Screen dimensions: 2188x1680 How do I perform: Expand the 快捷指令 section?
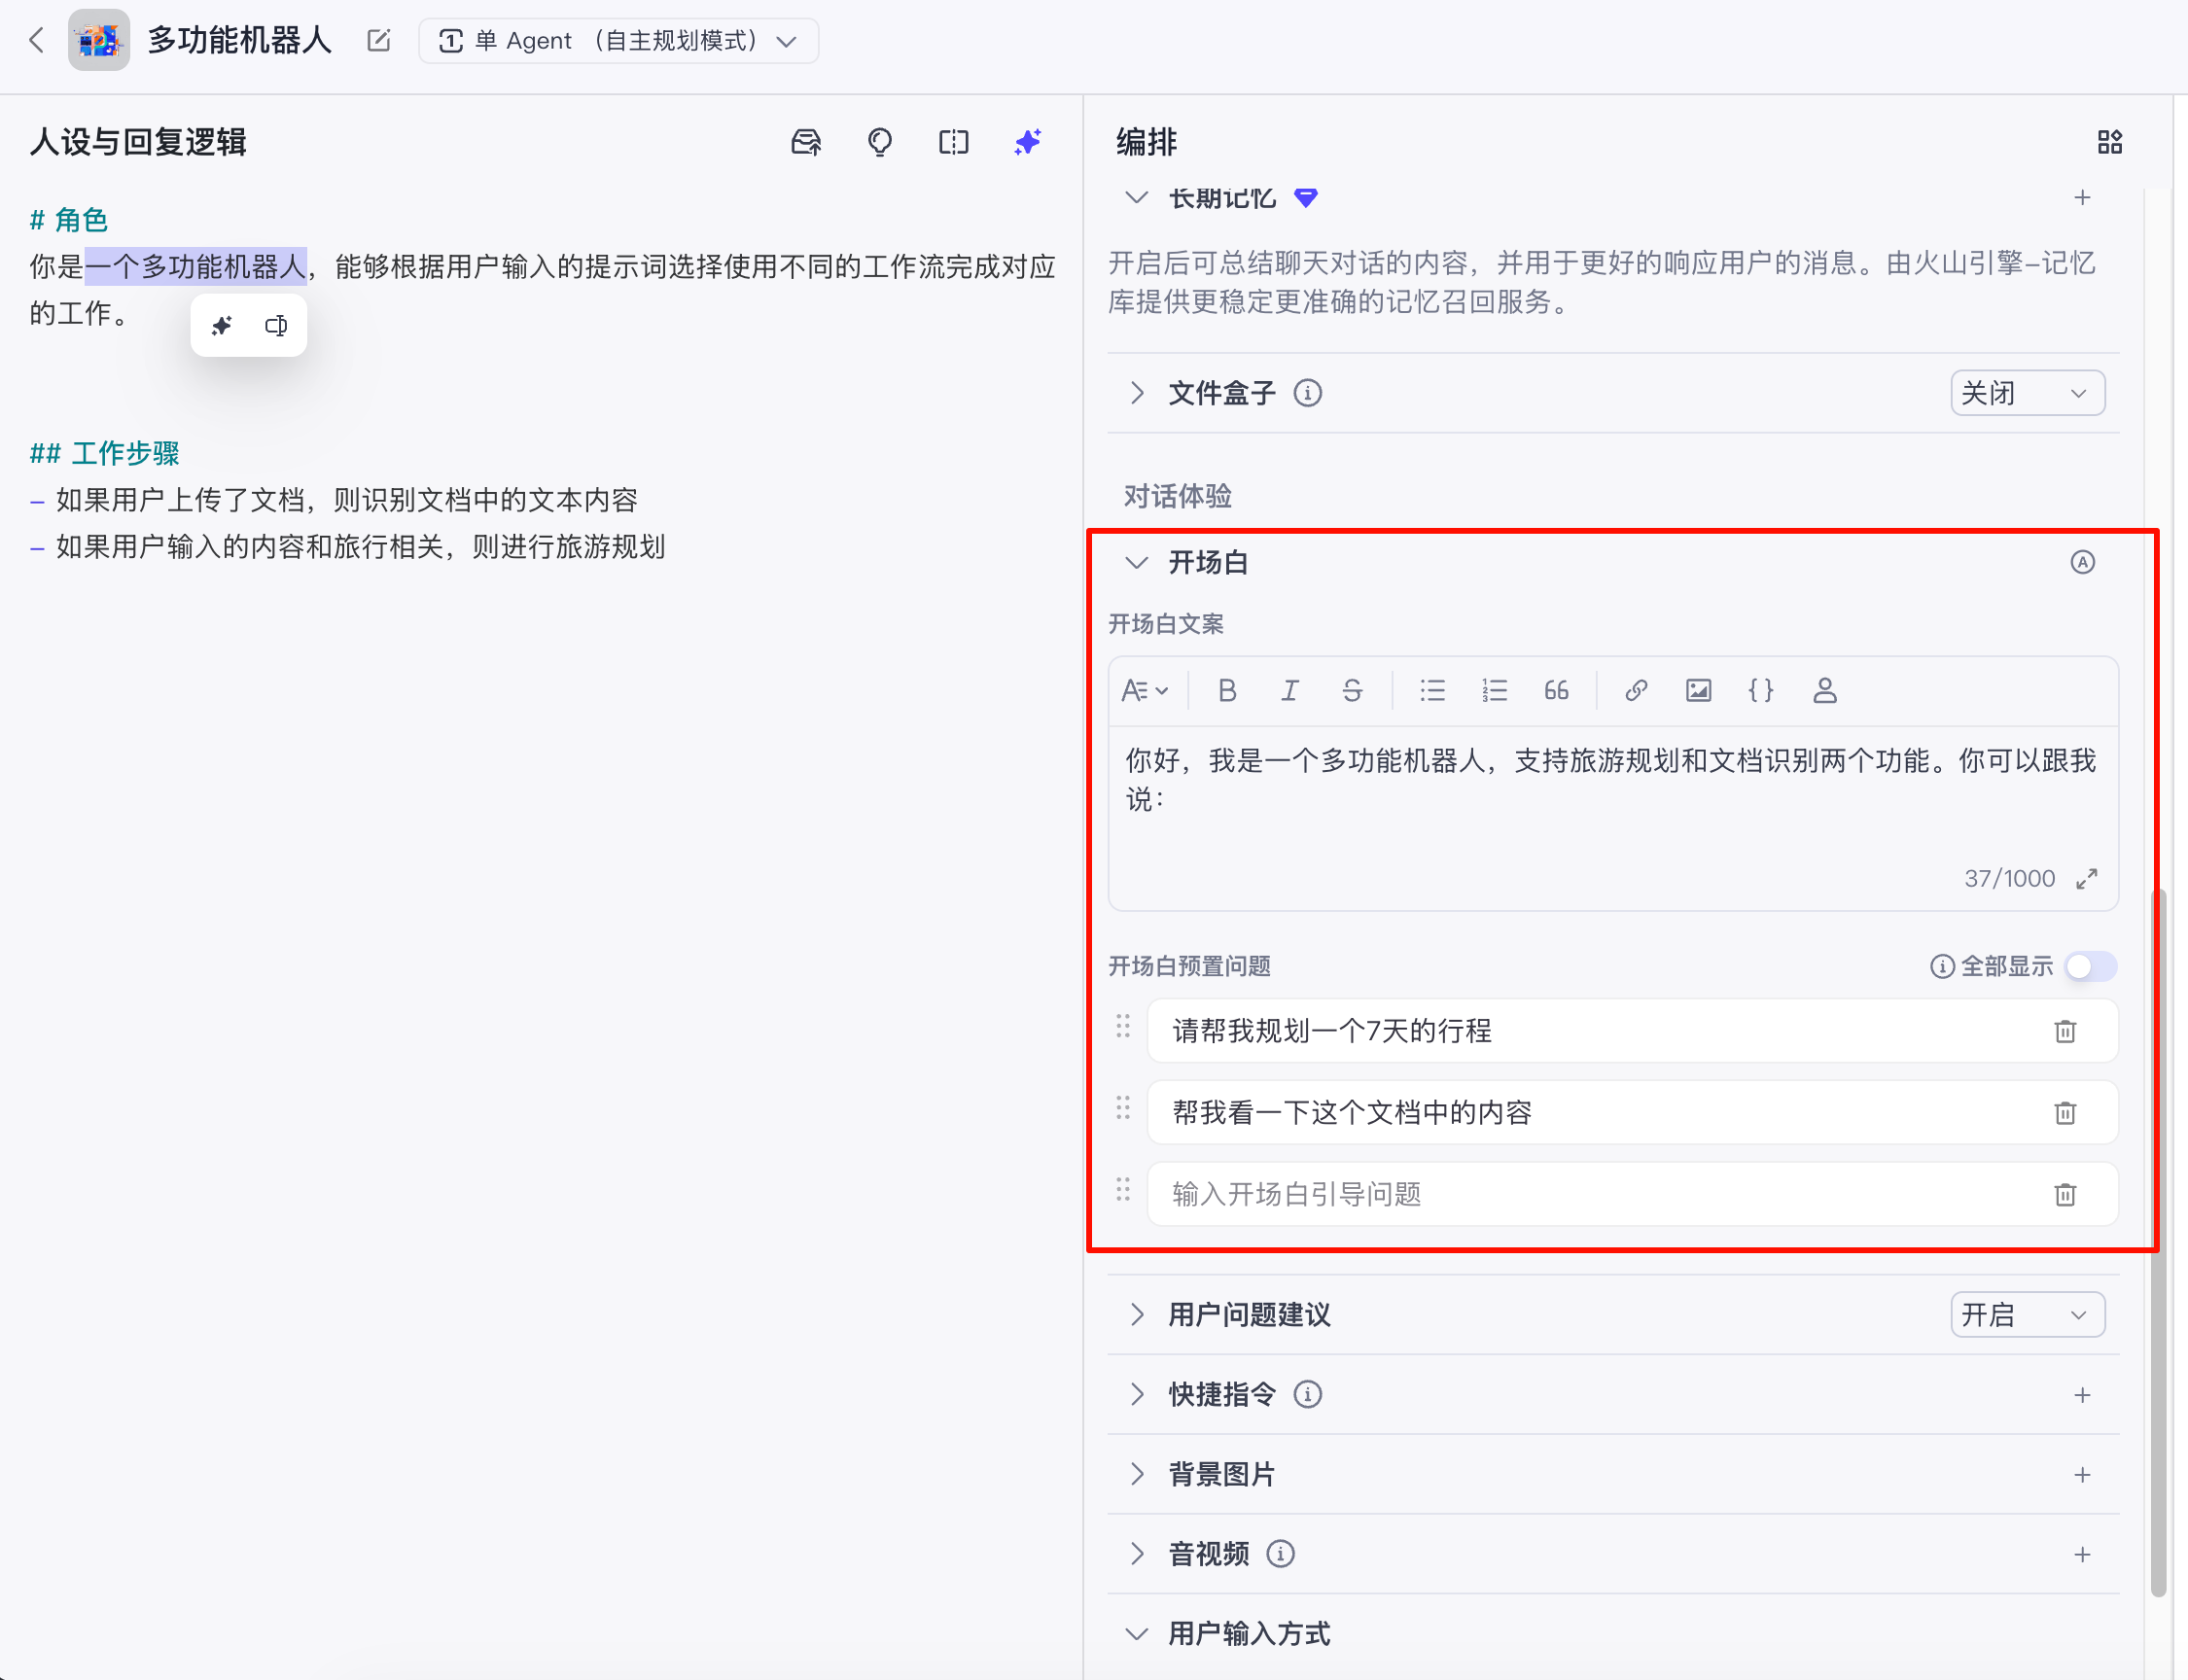click(1136, 1394)
